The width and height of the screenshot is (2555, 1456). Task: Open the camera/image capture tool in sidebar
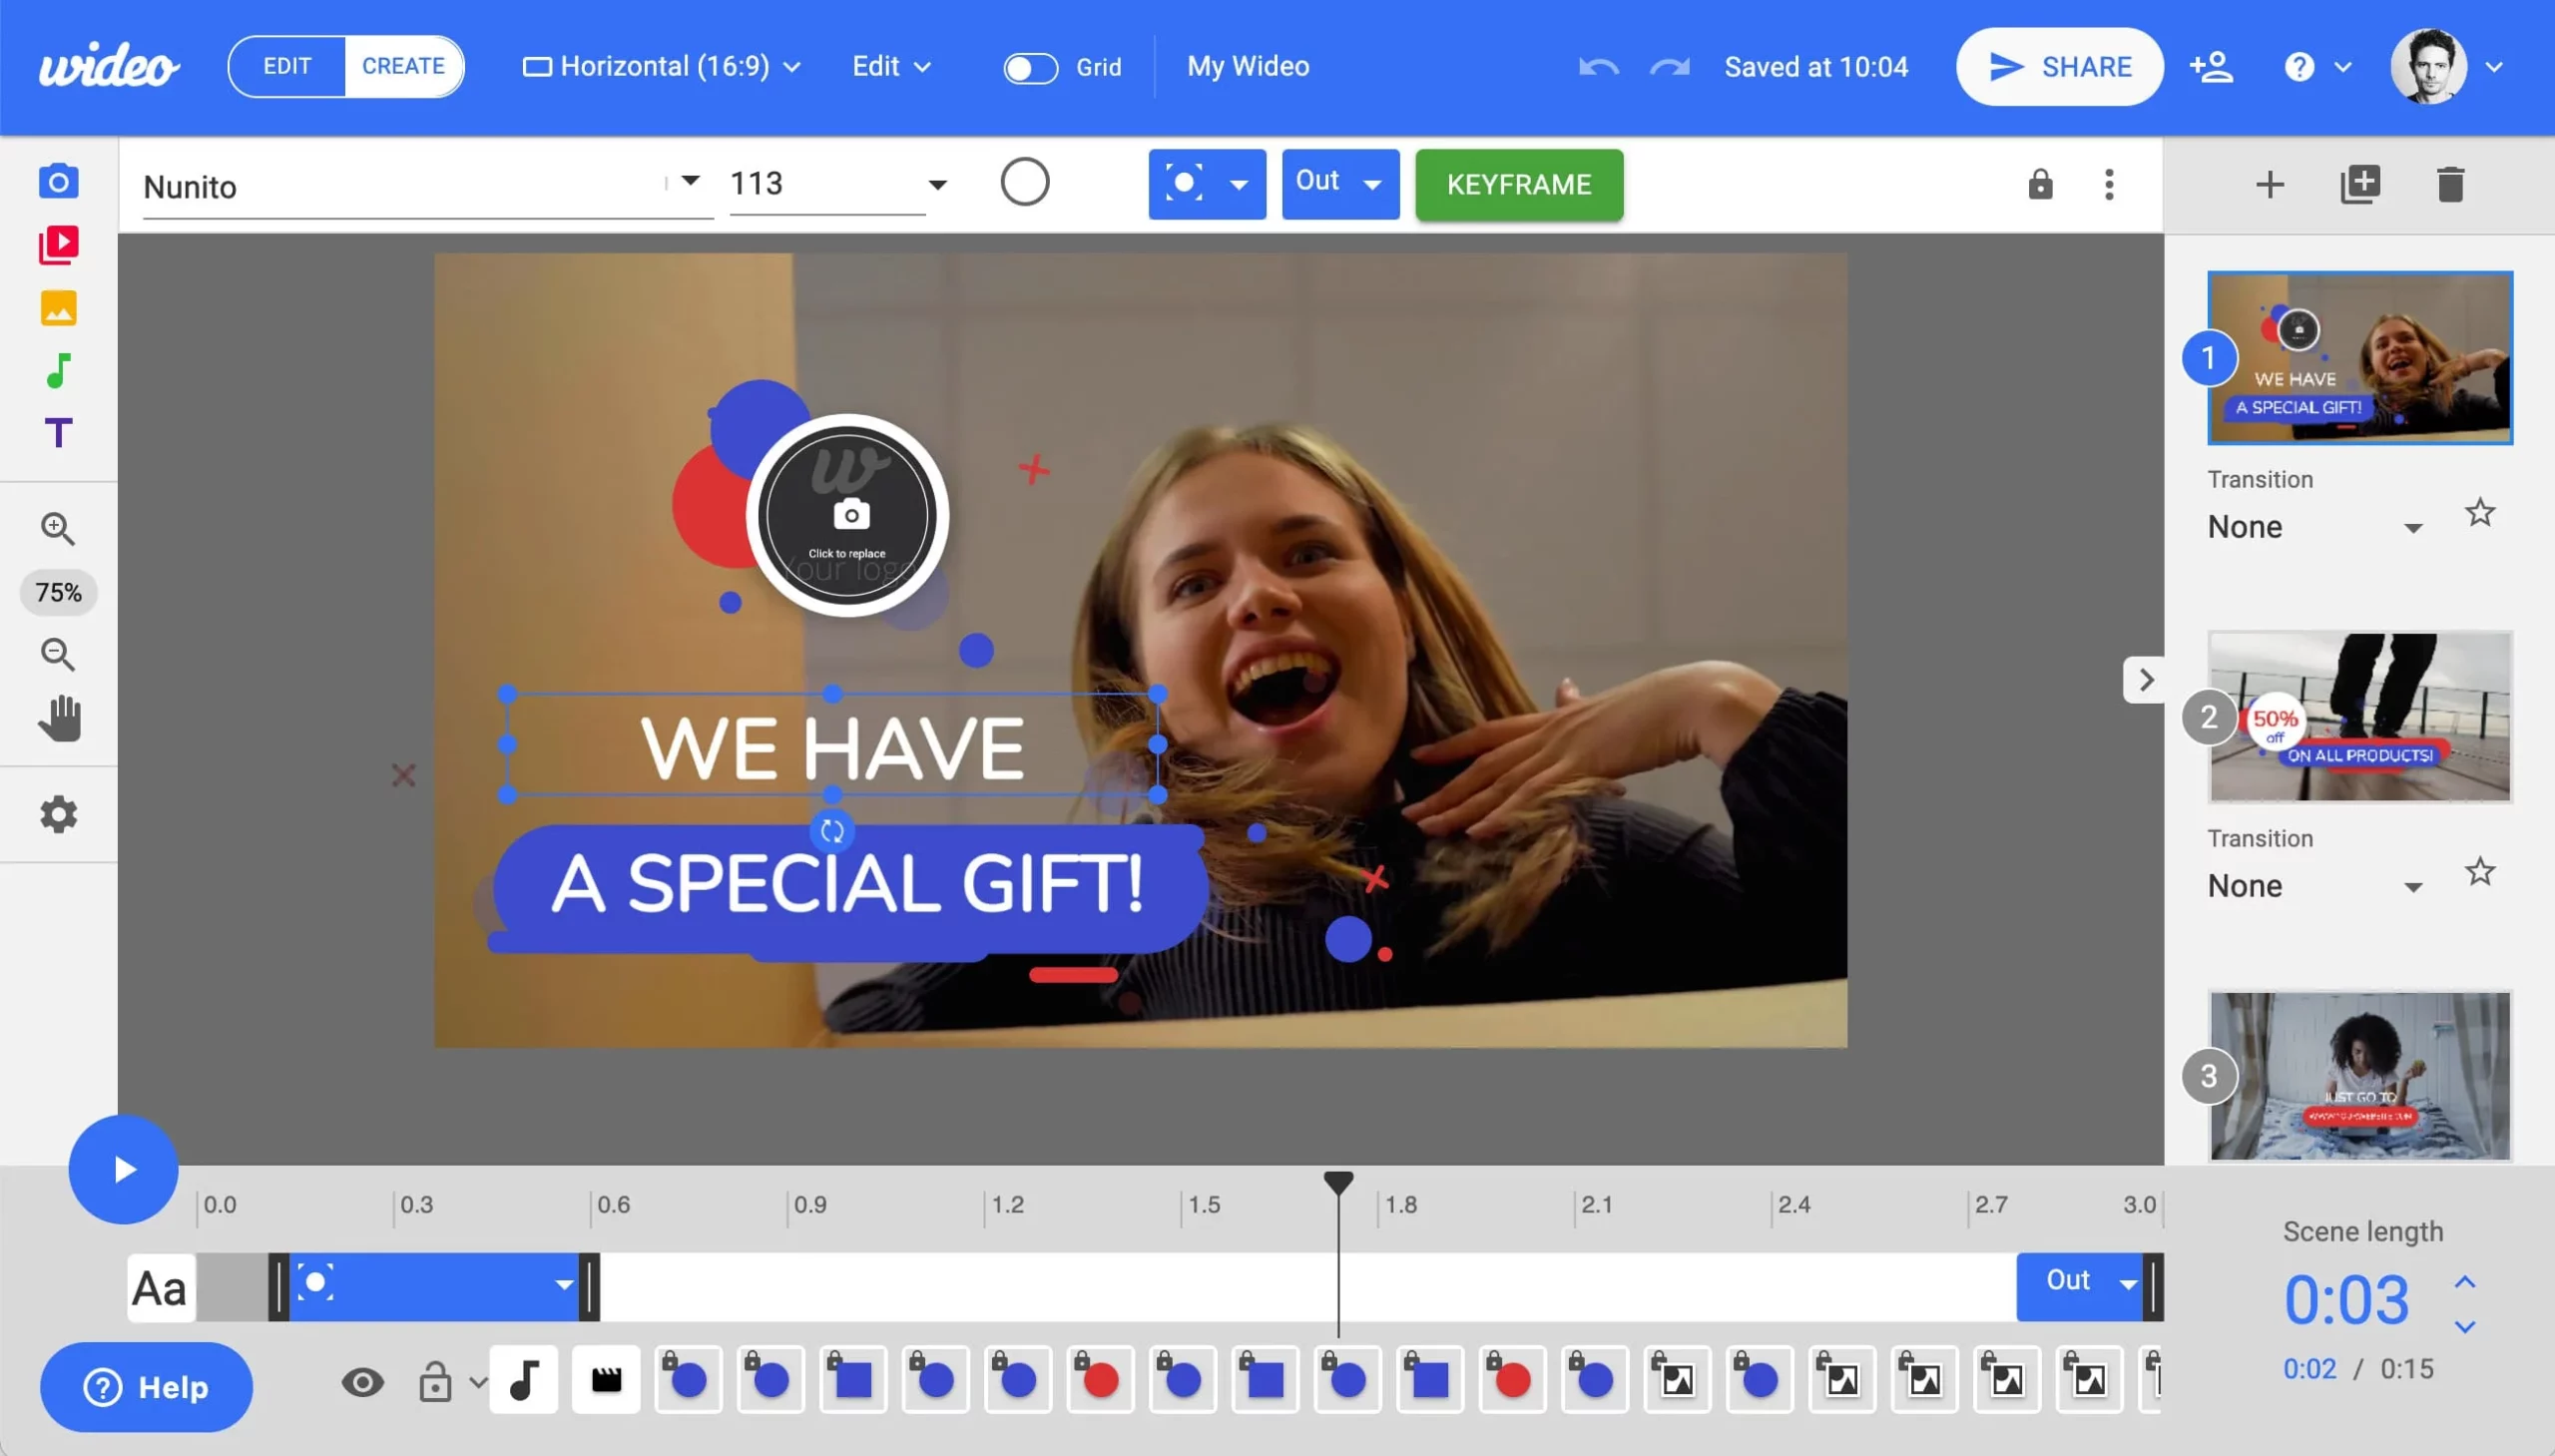(58, 182)
